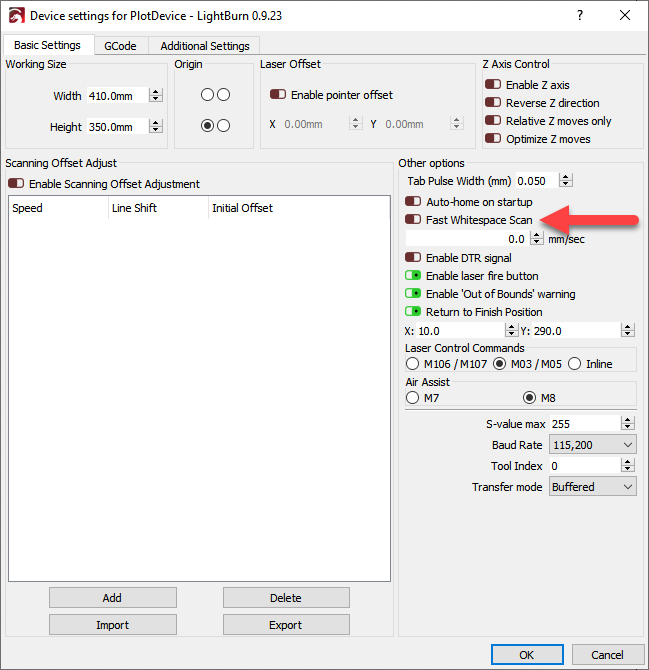The image size is (649, 670).
Task: Click the Initial Offset column header
Action: click(299, 208)
